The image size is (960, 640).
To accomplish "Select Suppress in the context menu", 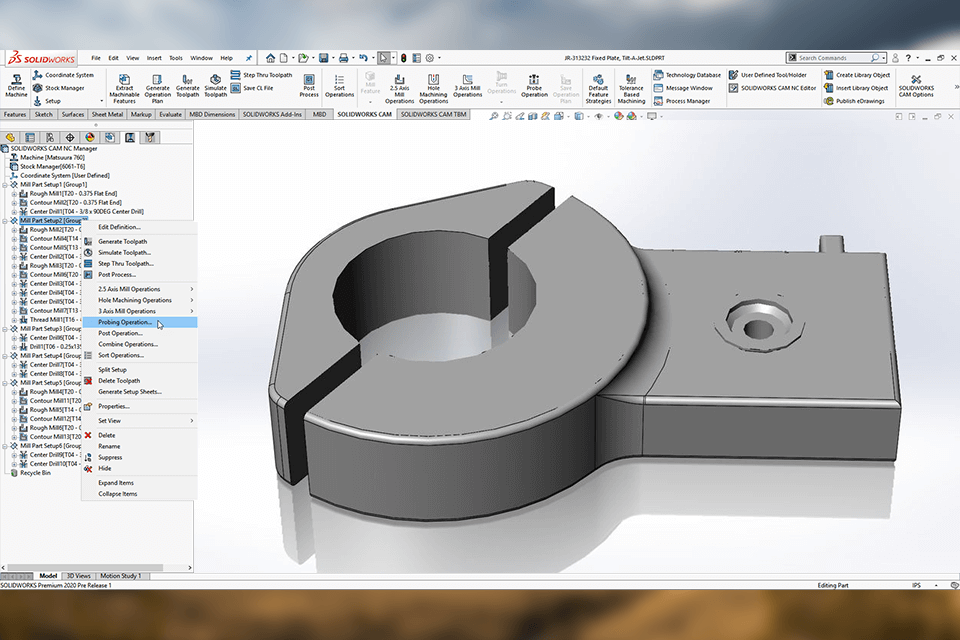I will [110, 457].
